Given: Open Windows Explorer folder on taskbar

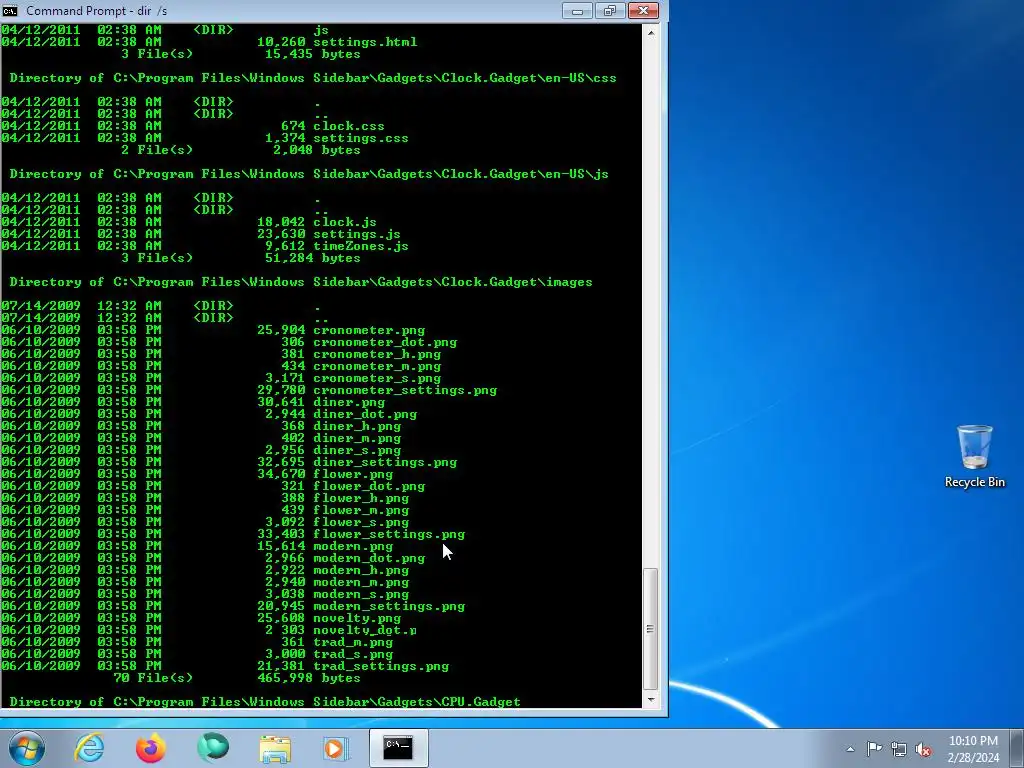Looking at the screenshot, I should (275, 748).
